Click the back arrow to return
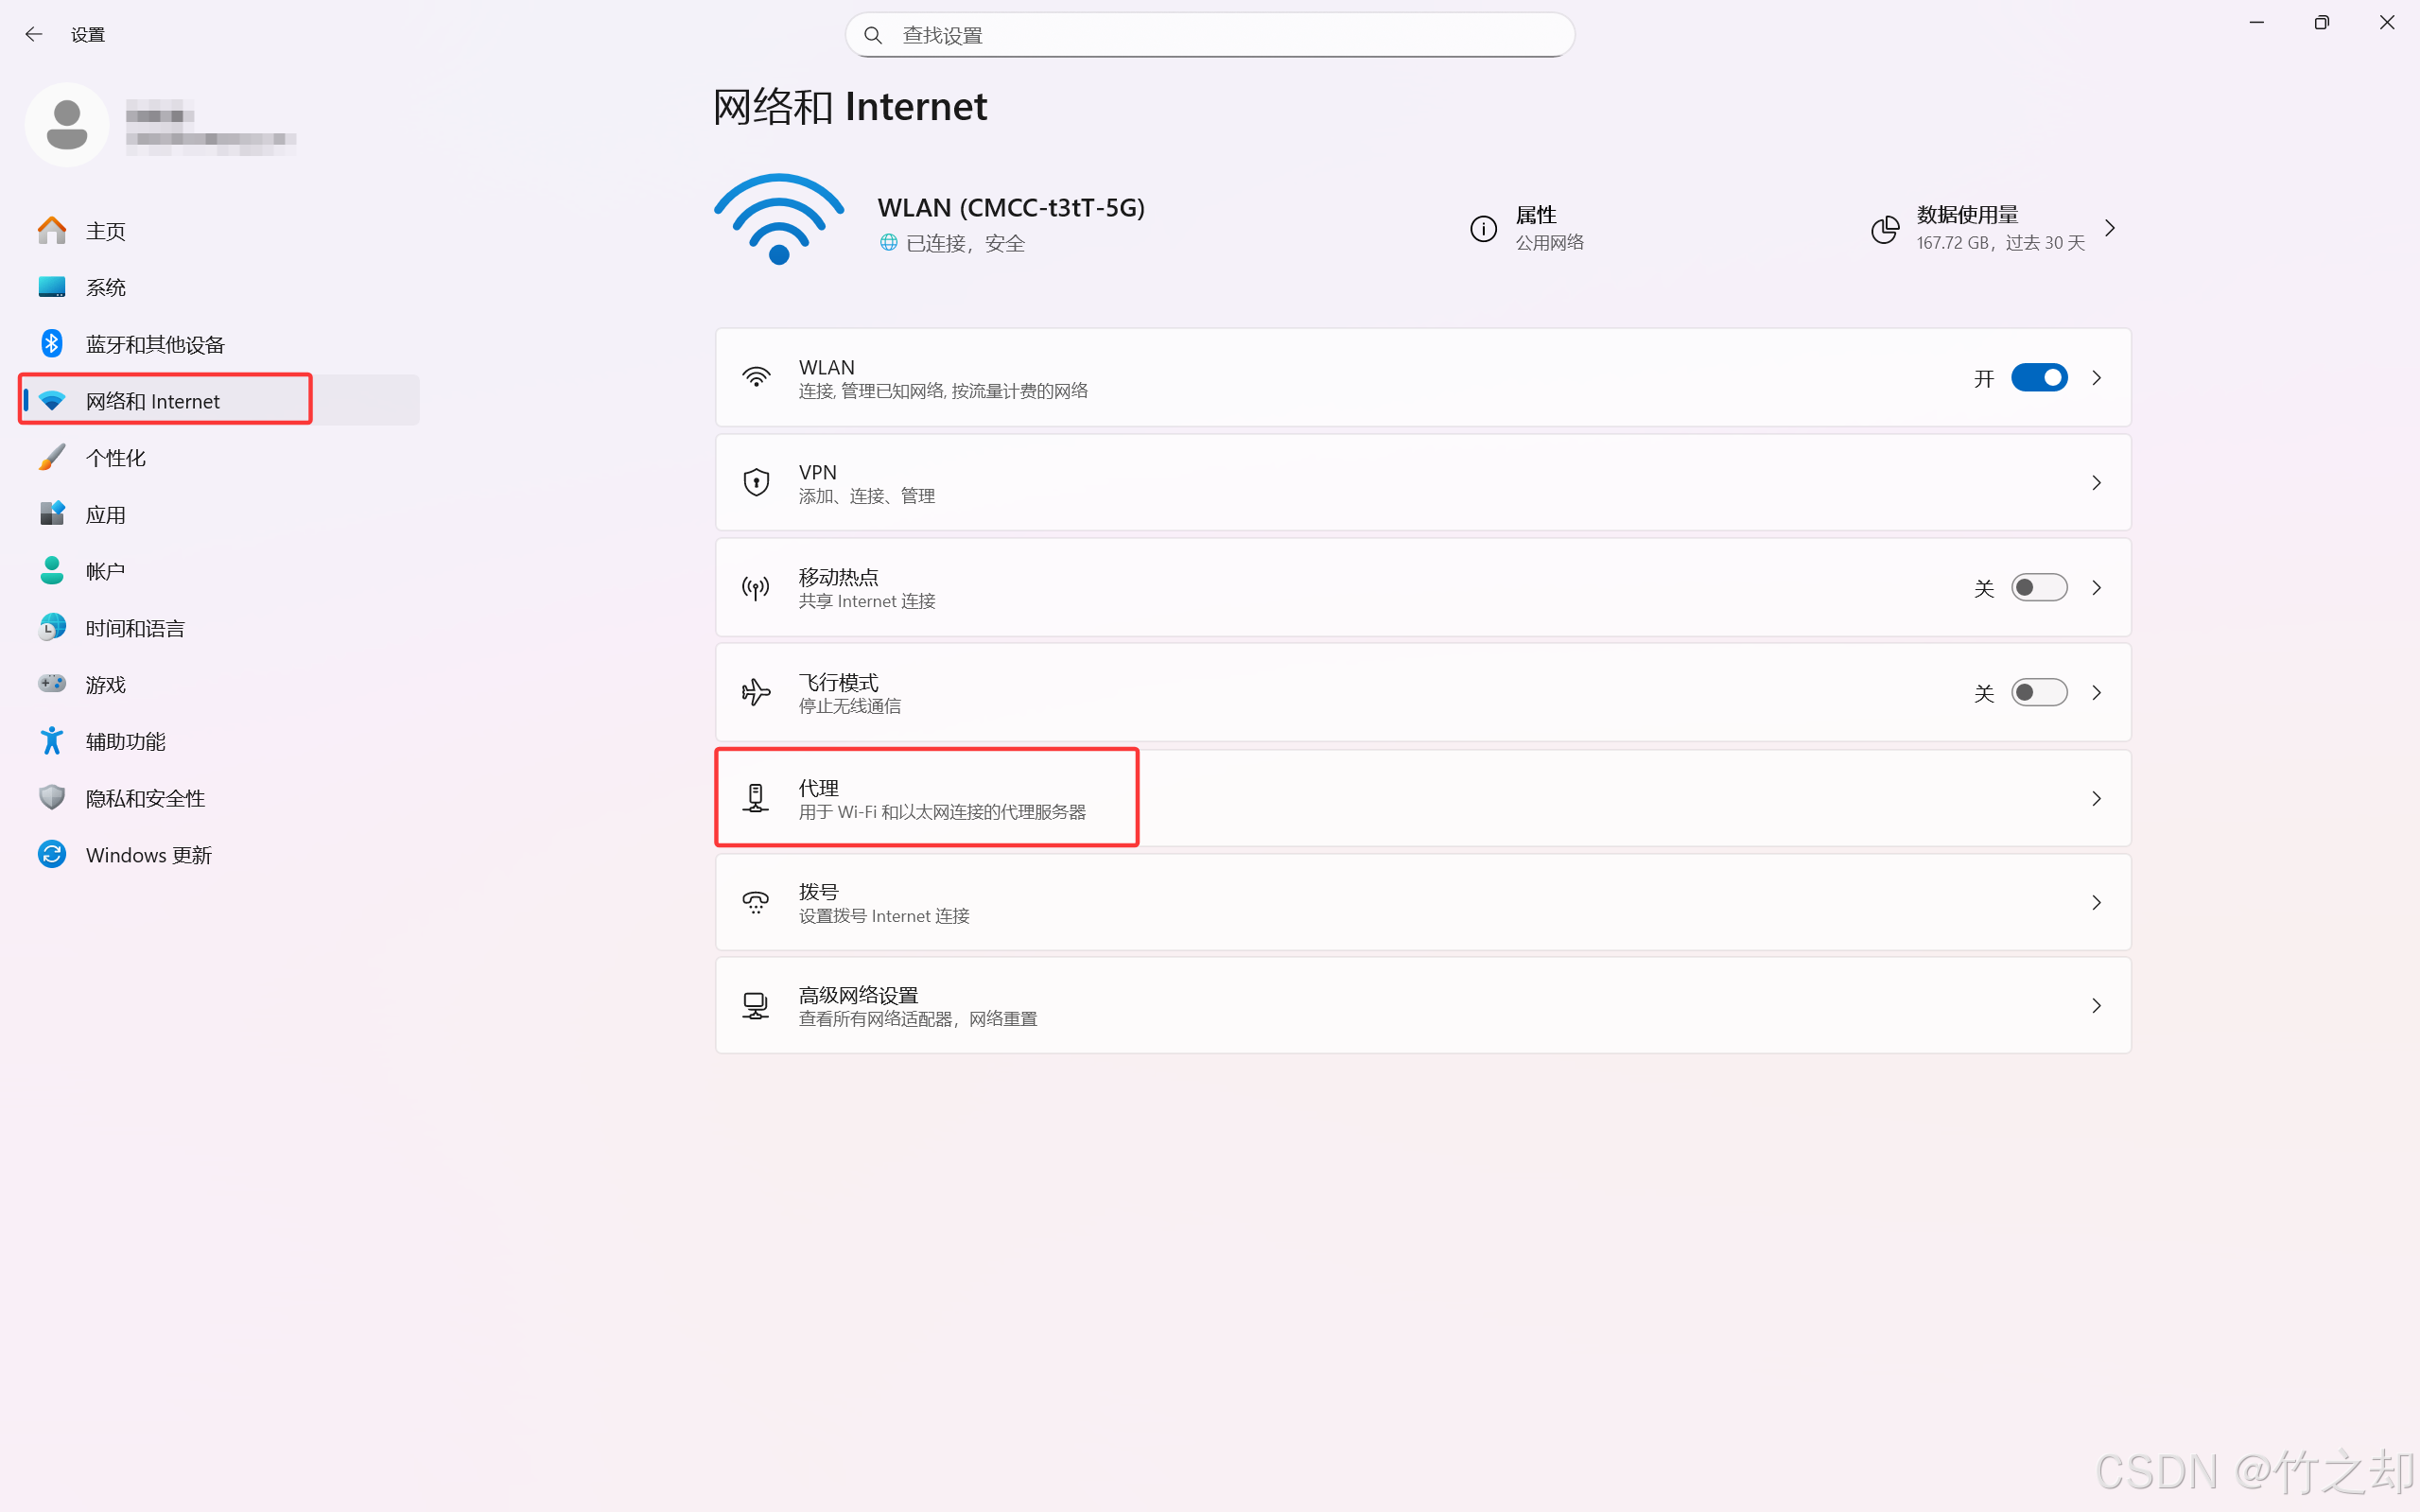This screenshot has height=1512, width=2420. 34,33
